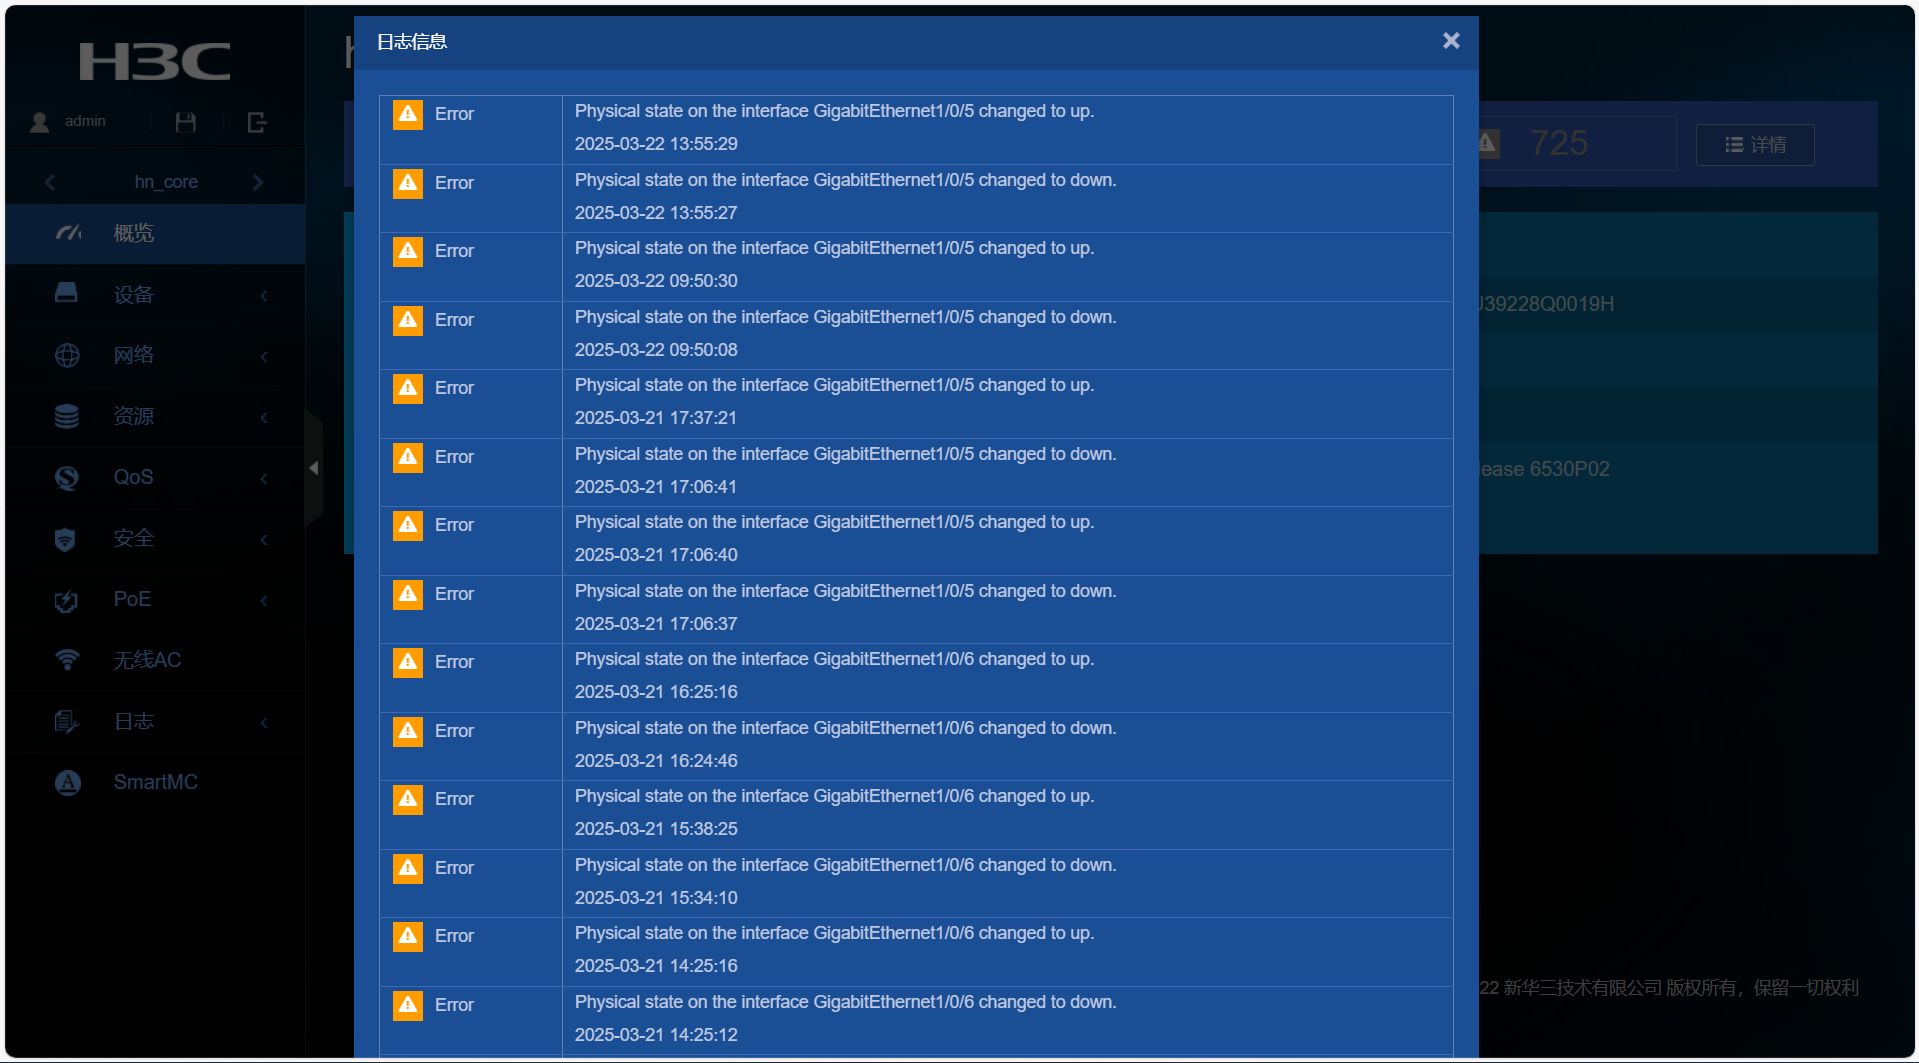Image resolution: width=1919 pixels, height=1063 pixels.
Task: Click the 725 alert count
Action: click(1559, 144)
